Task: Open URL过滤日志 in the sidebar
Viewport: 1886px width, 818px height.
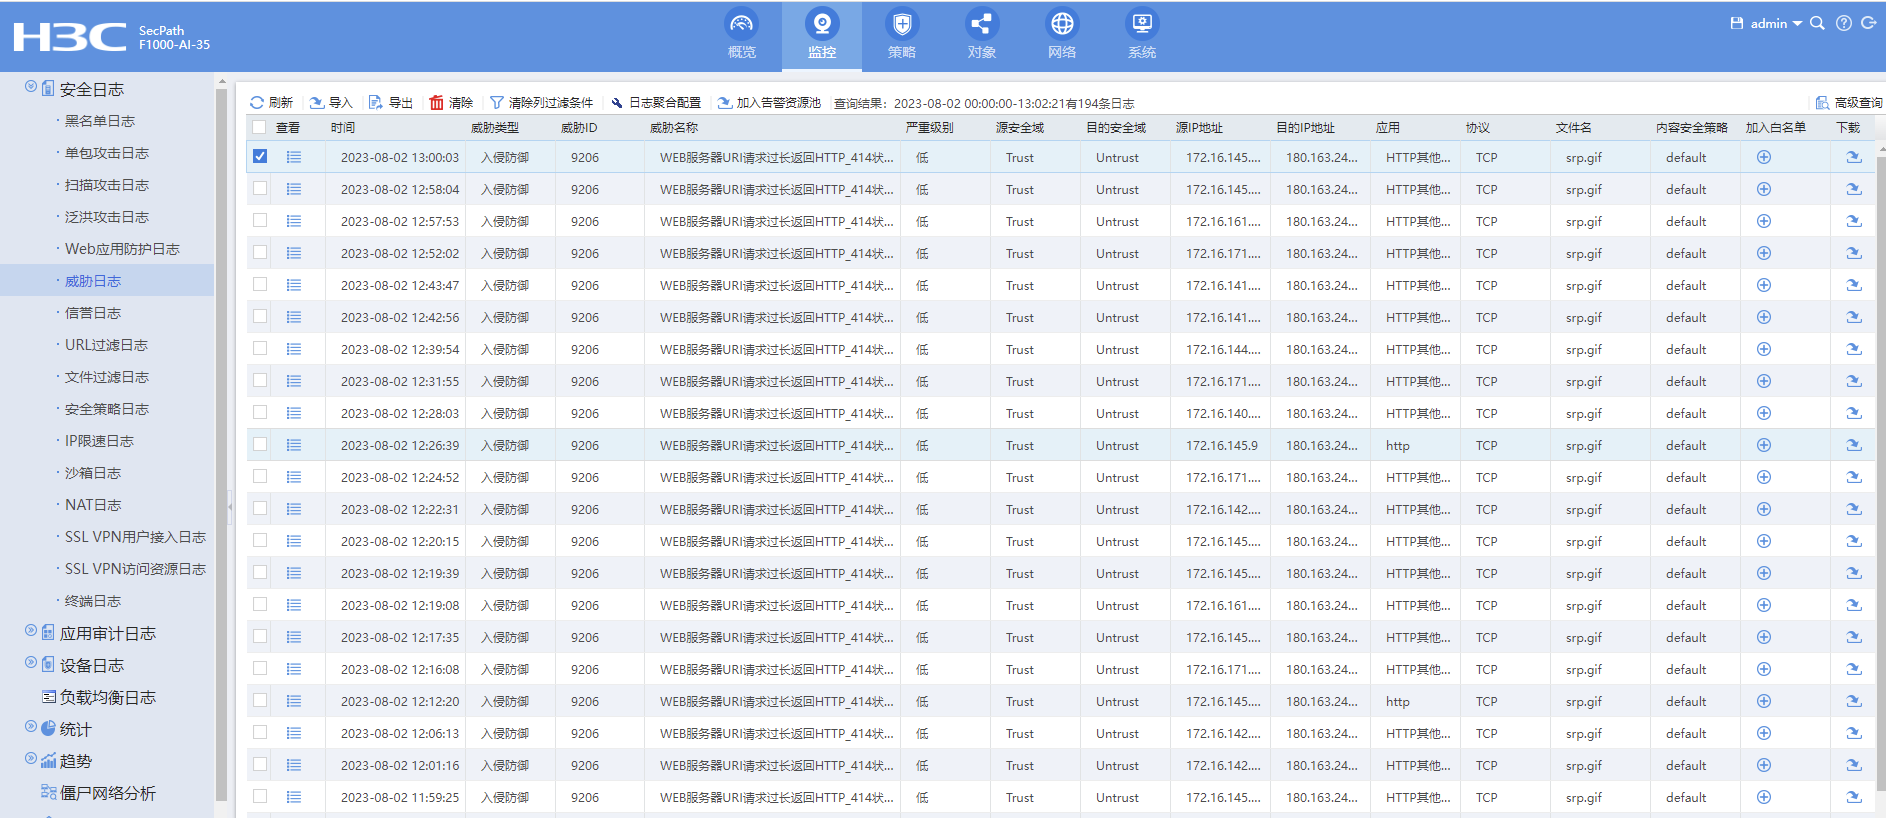Action: [106, 345]
